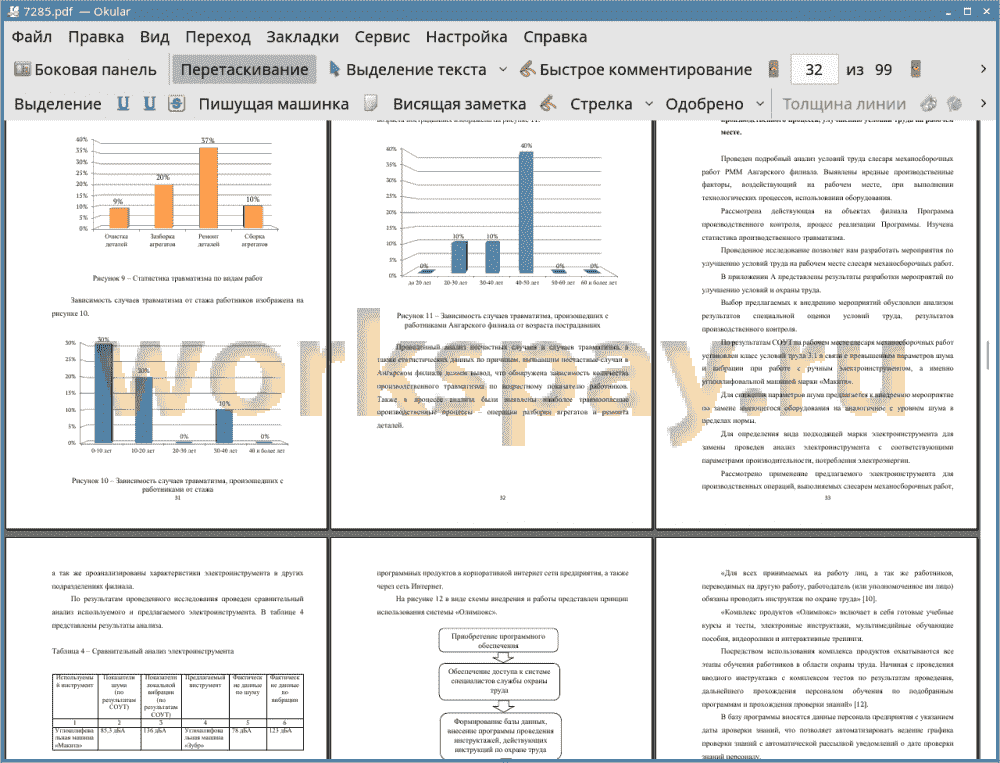Image resolution: width=1000 pixels, height=763 pixels.
Task: Click the 40% bar in the Рисунок 11 chart
Action: (526, 212)
